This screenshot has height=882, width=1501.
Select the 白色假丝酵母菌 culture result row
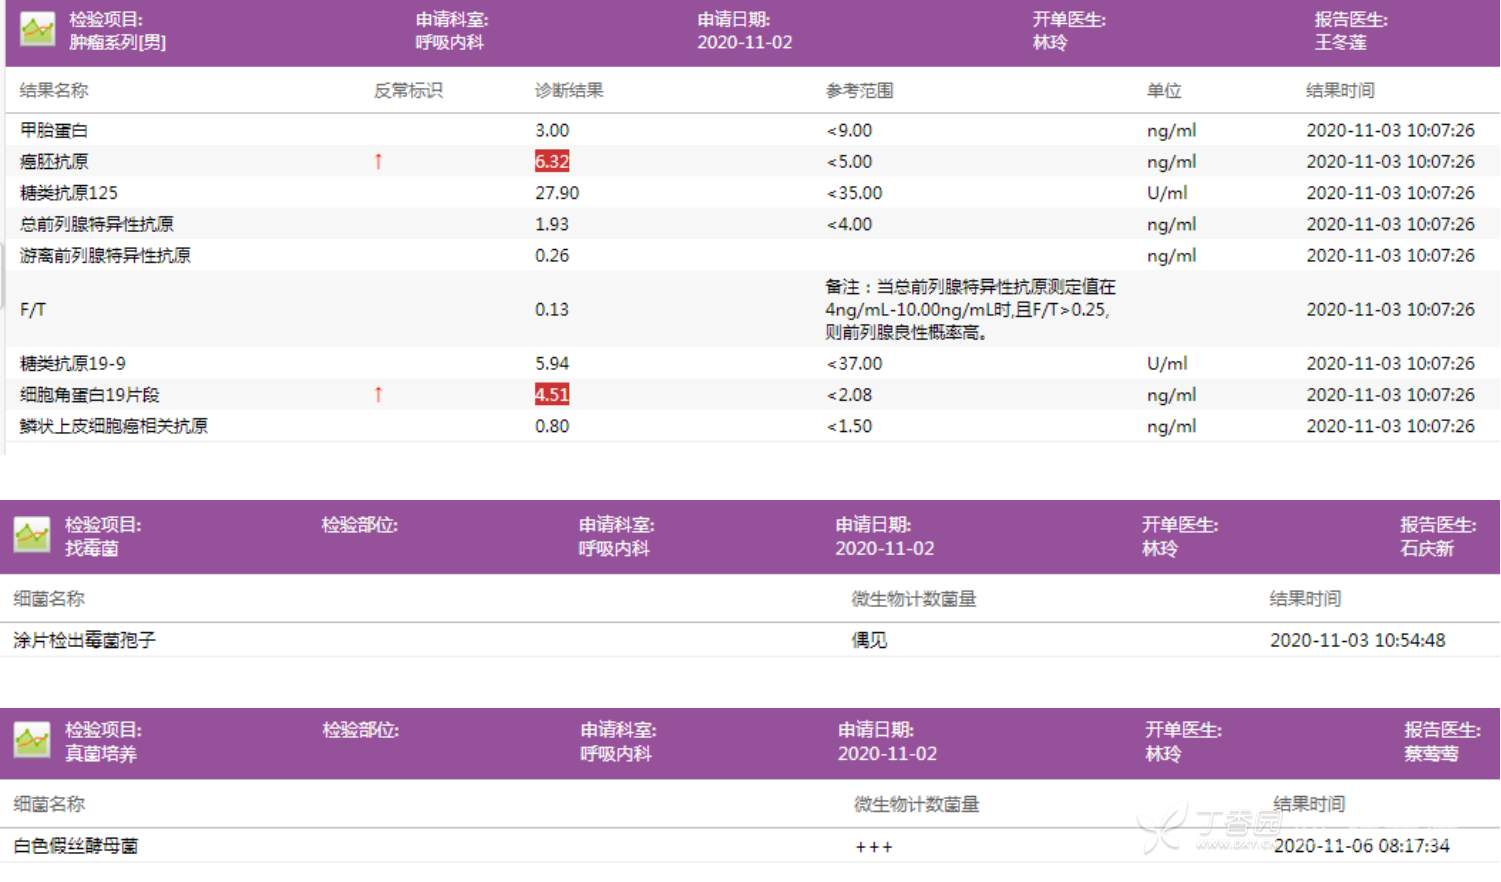coord(76,846)
